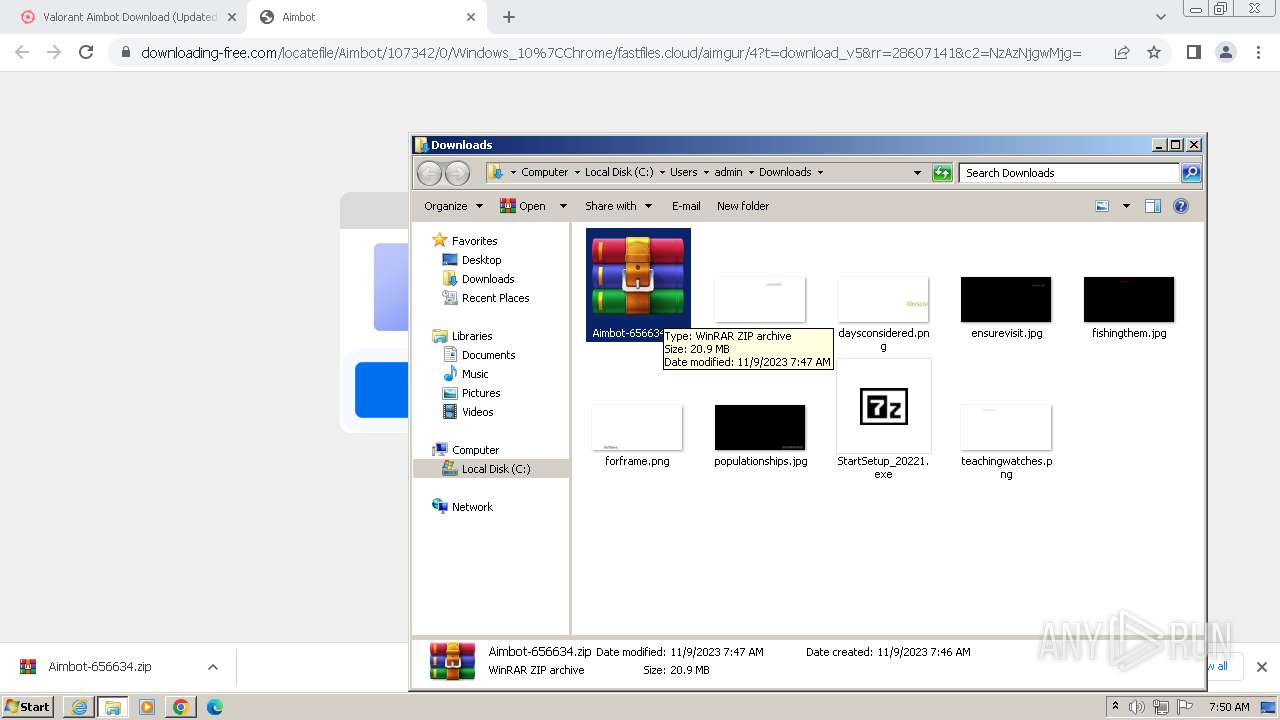Click Open in Explorer toolbar

click(x=523, y=206)
